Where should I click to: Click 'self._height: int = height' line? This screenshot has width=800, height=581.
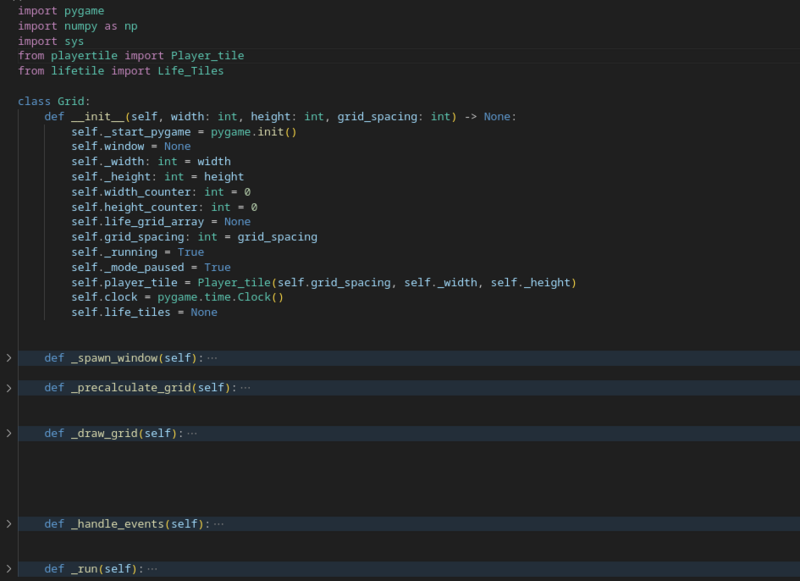point(158,177)
